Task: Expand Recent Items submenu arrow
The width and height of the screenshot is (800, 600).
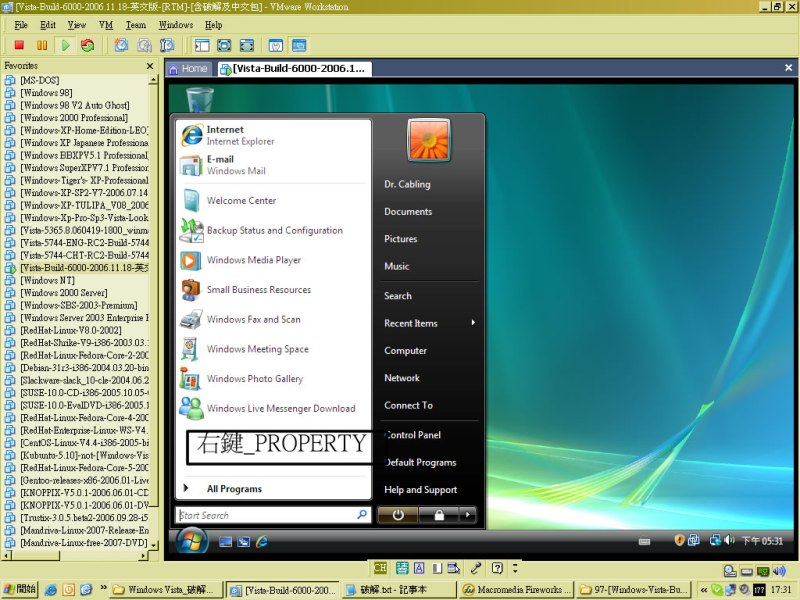Action: [x=473, y=322]
